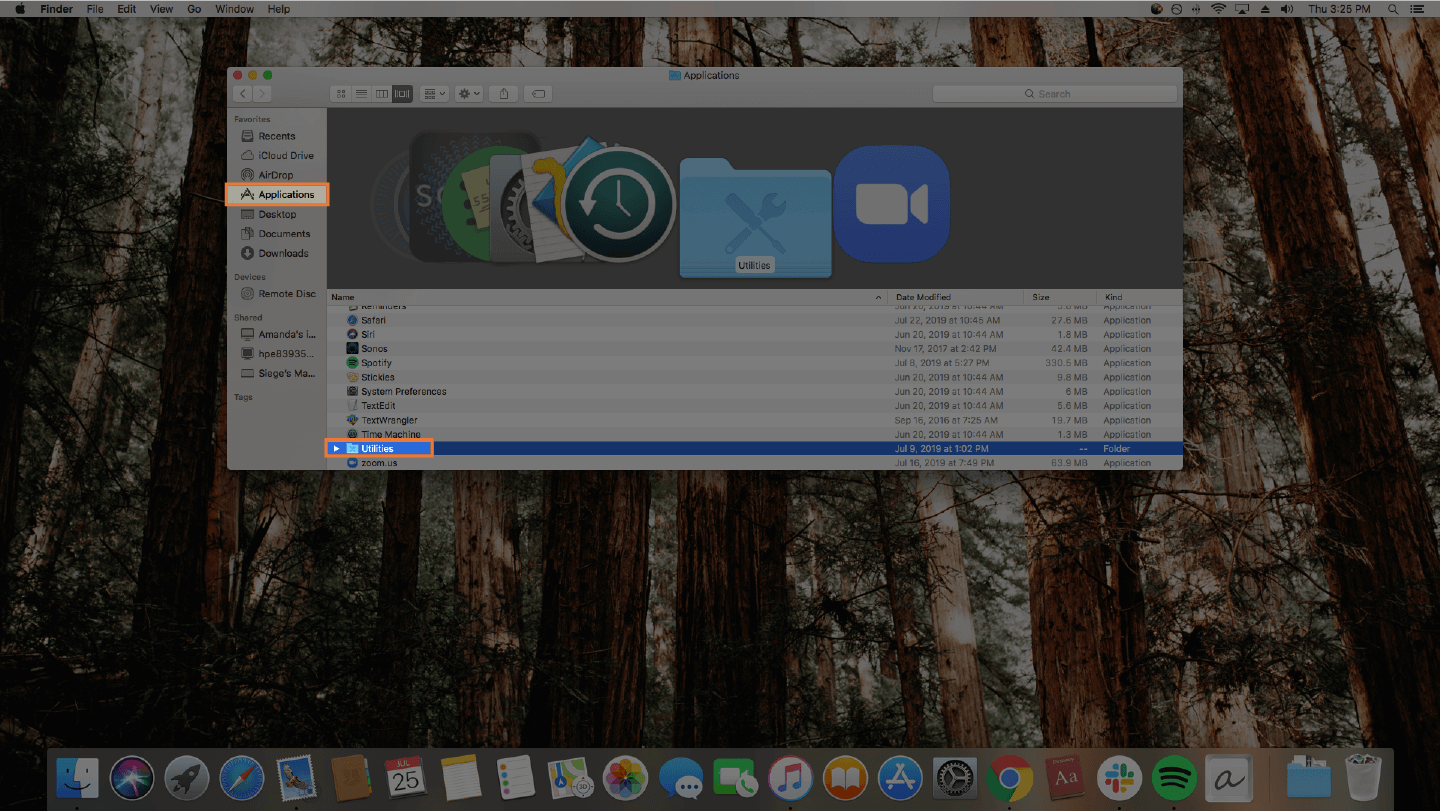Go forward with the right arrow button
This screenshot has width=1440, height=811.
[262, 93]
